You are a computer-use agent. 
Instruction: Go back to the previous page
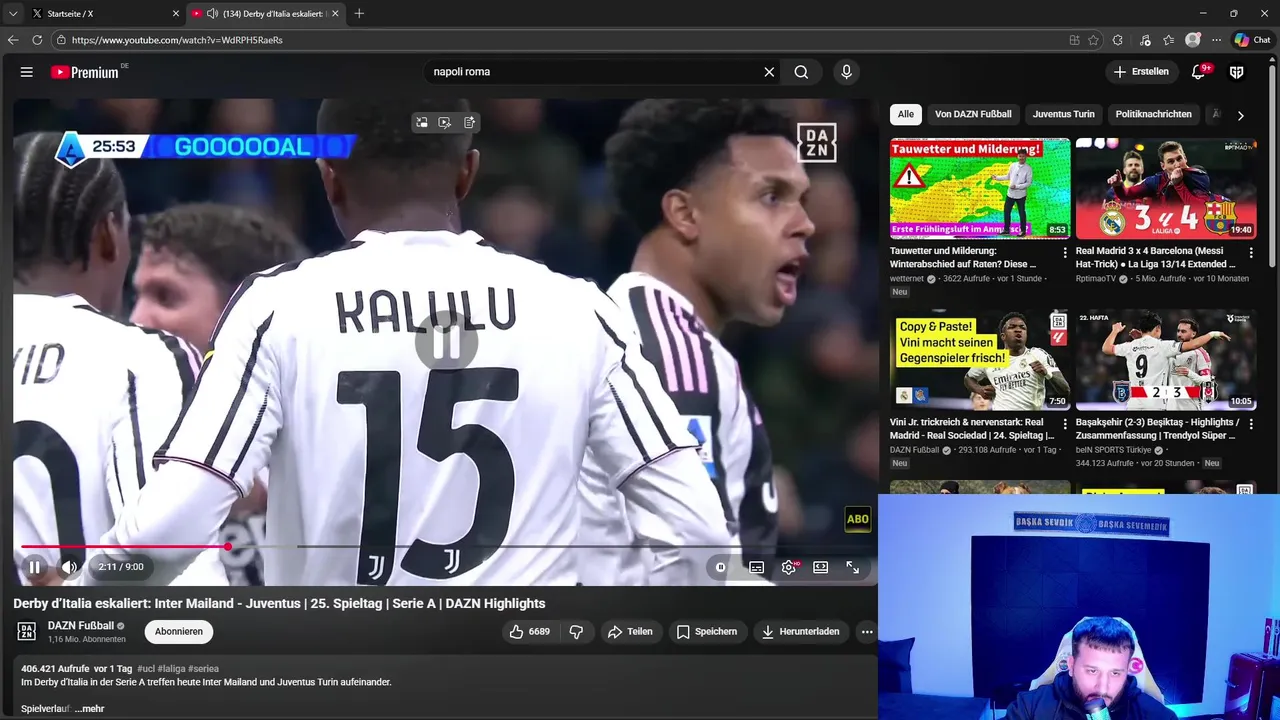pyautogui.click(x=13, y=40)
